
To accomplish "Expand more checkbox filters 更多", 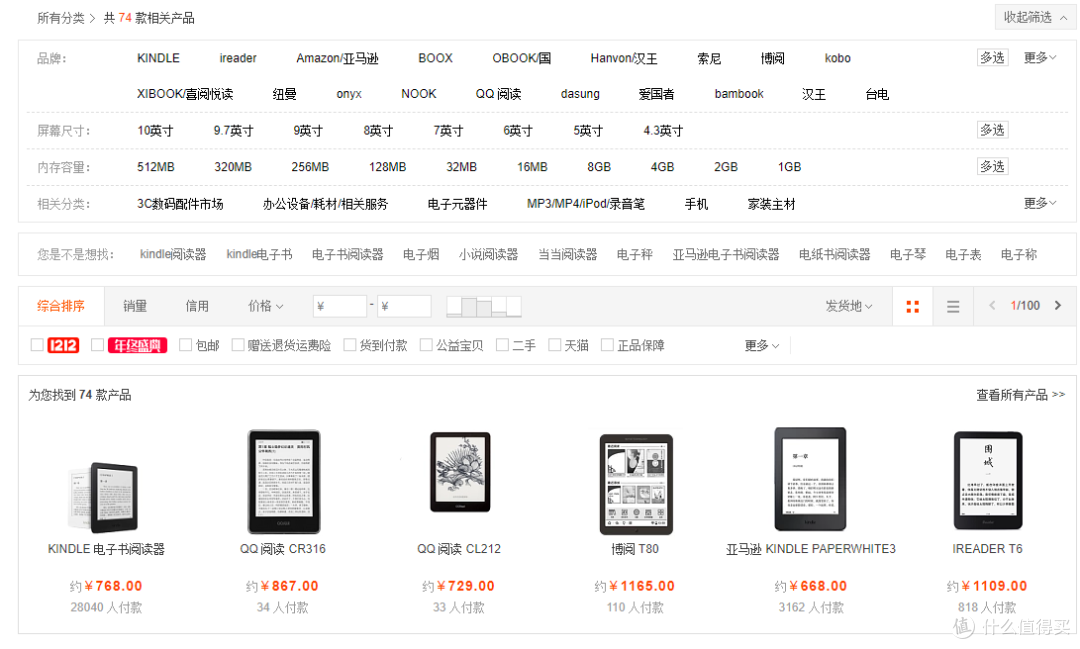I will coord(762,345).
